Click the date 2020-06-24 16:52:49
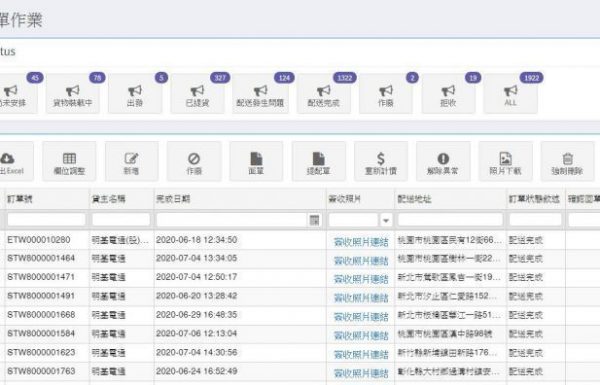Screen dimensions: 600x385 [197, 371]
